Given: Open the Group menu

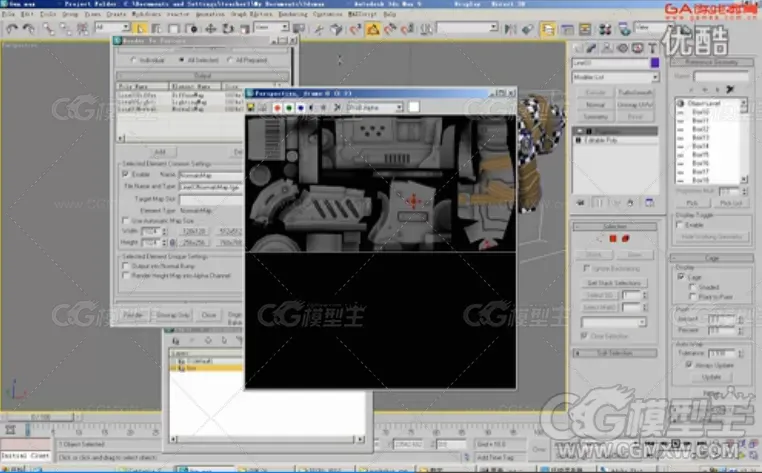Looking at the screenshot, I should (70, 15).
